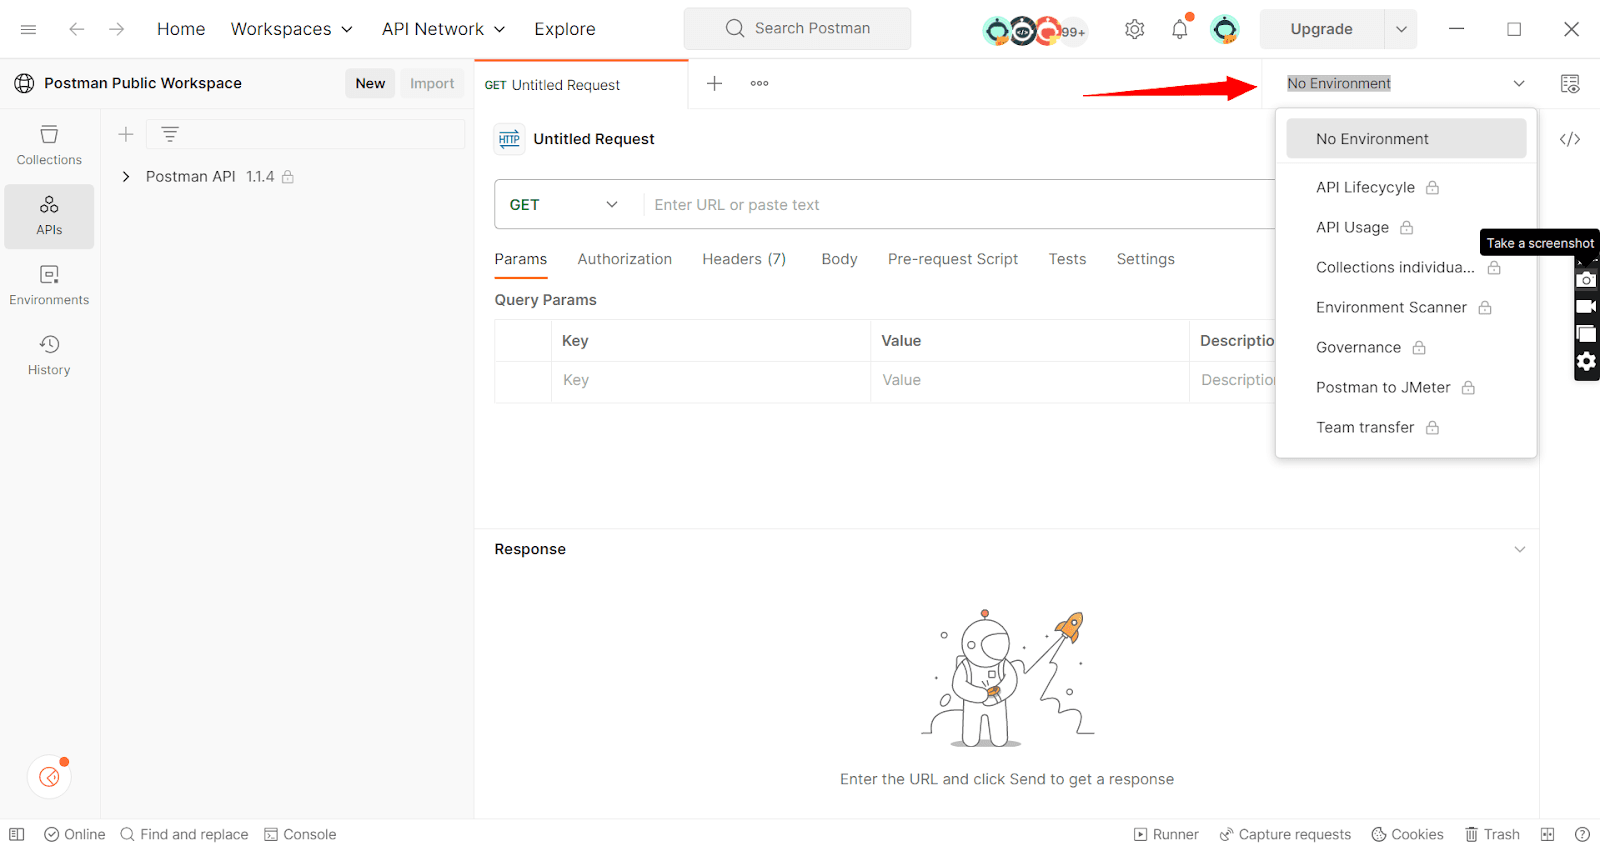The image size is (1600, 846).
Task: Select Governance environment
Action: tap(1406, 347)
